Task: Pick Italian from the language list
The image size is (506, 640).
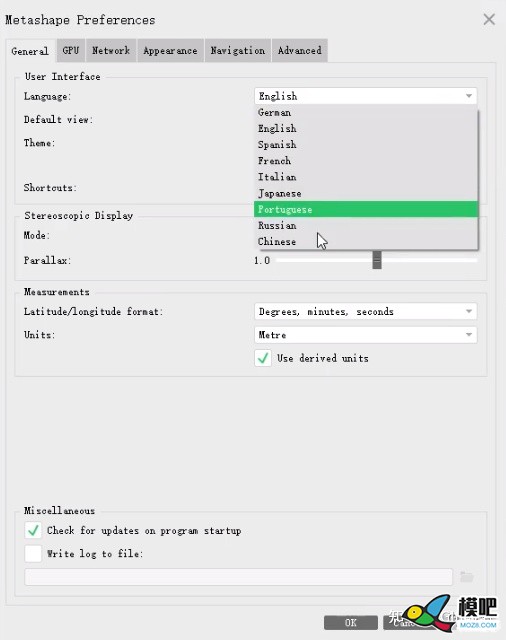Action: coord(366,177)
